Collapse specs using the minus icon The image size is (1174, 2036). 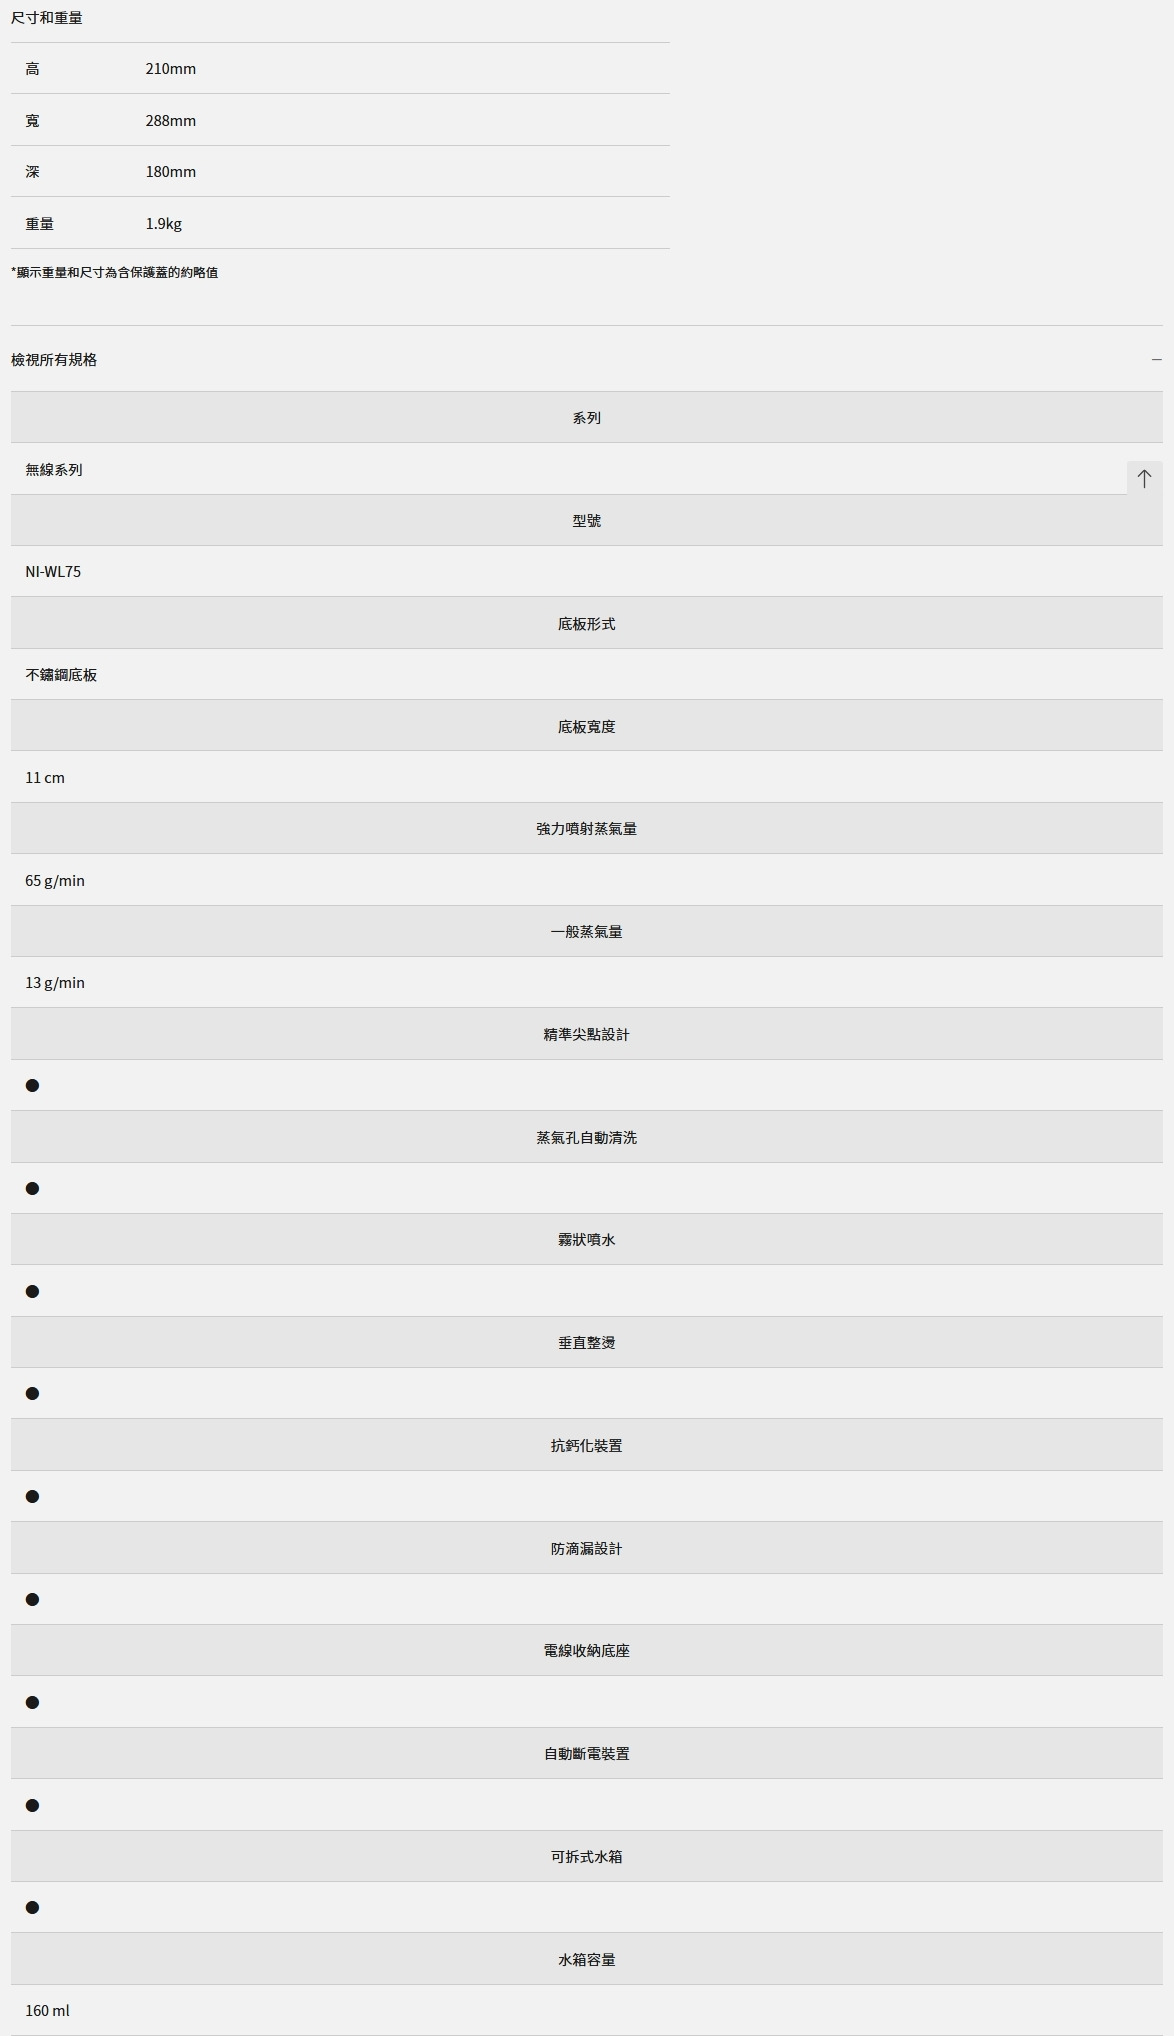tap(1156, 359)
